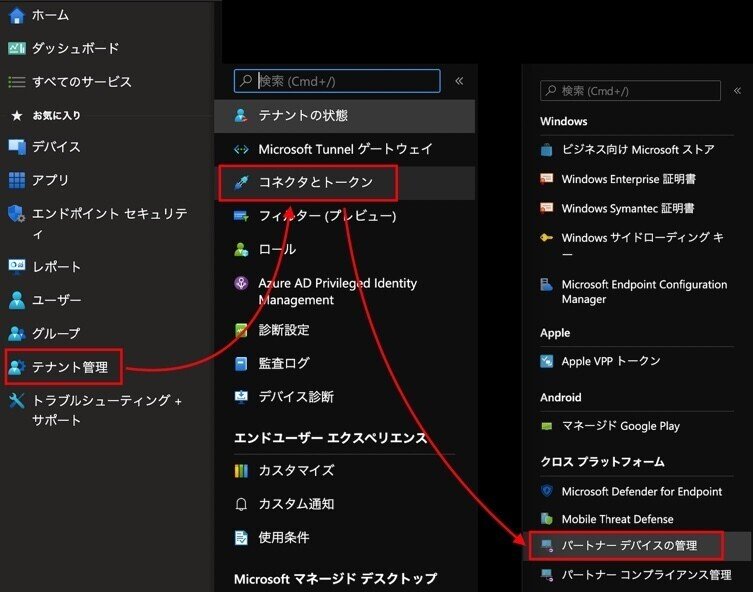Click the Connectors and tokens plug icon
The width and height of the screenshot is (753, 592).
[241, 182]
